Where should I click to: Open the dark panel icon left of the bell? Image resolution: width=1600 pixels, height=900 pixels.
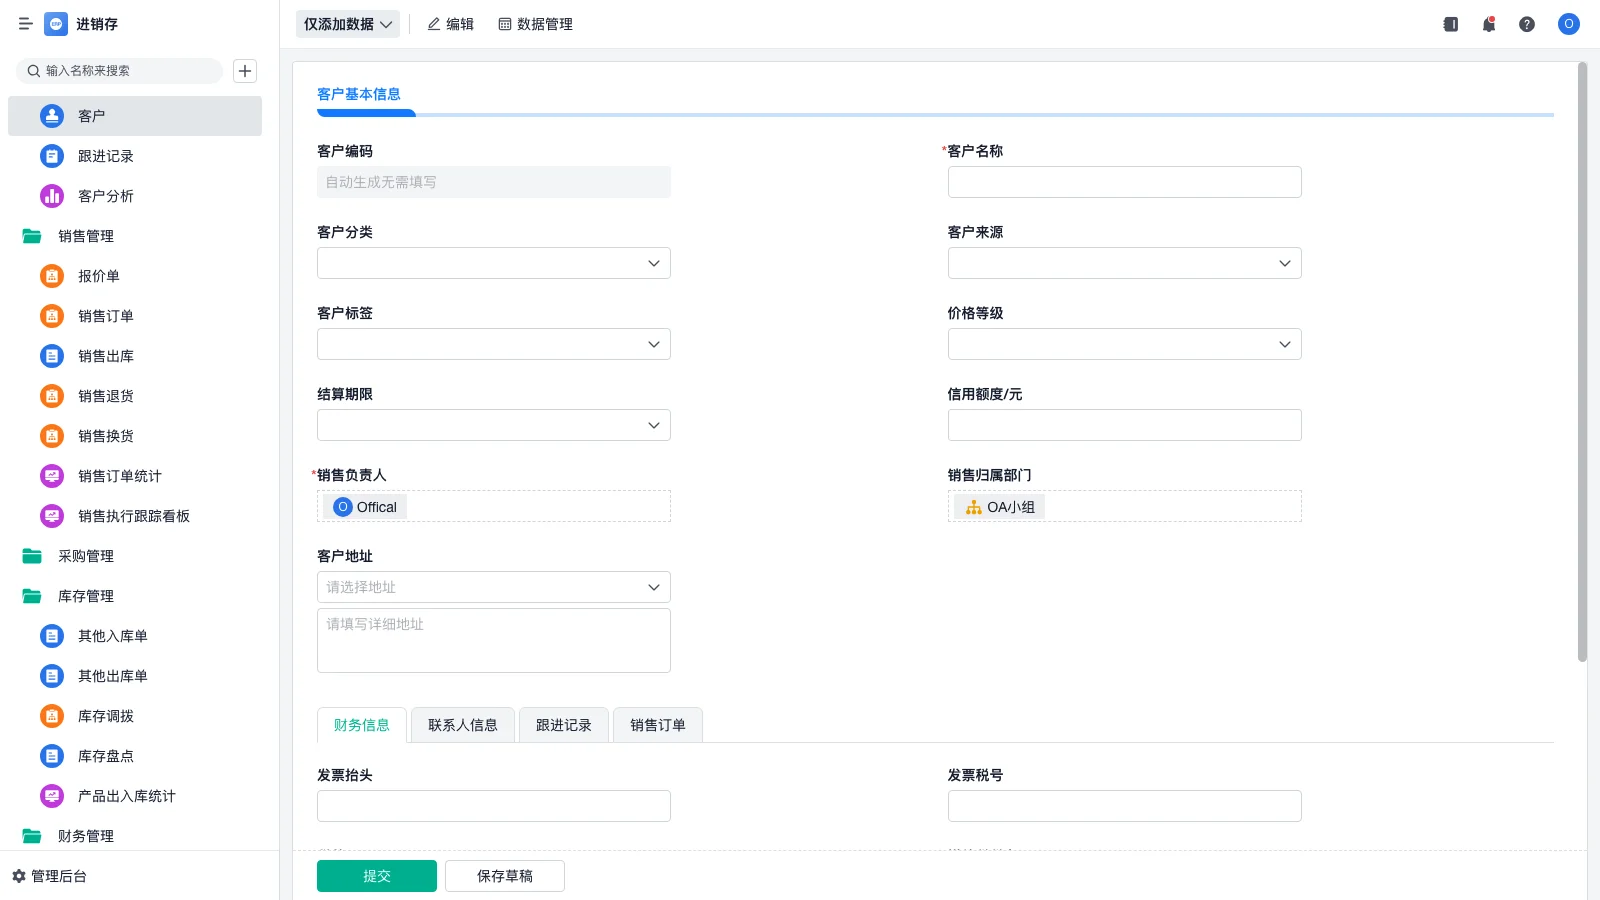click(x=1451, y=24)
